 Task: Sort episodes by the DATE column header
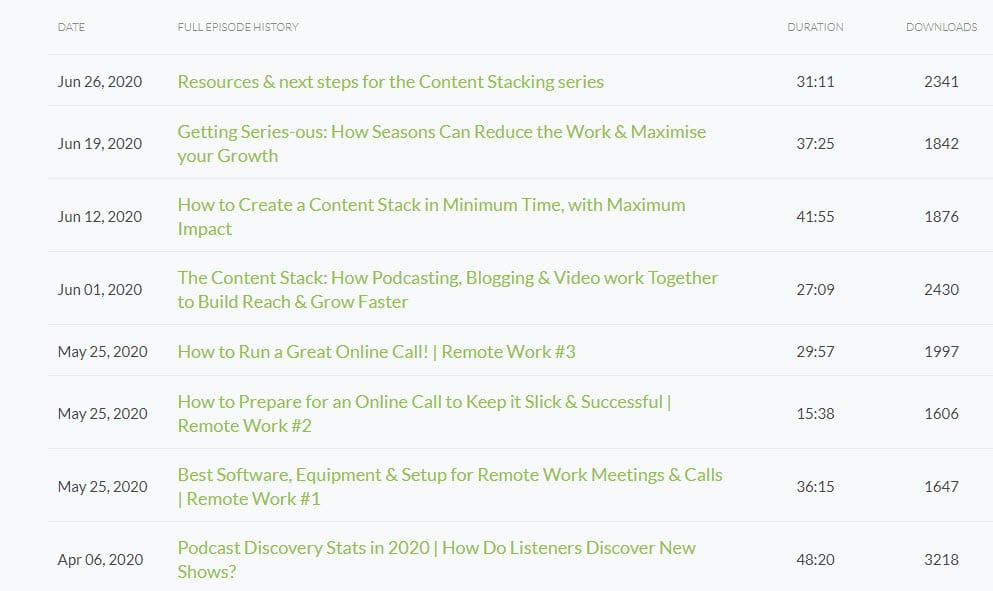coord(70,27)
